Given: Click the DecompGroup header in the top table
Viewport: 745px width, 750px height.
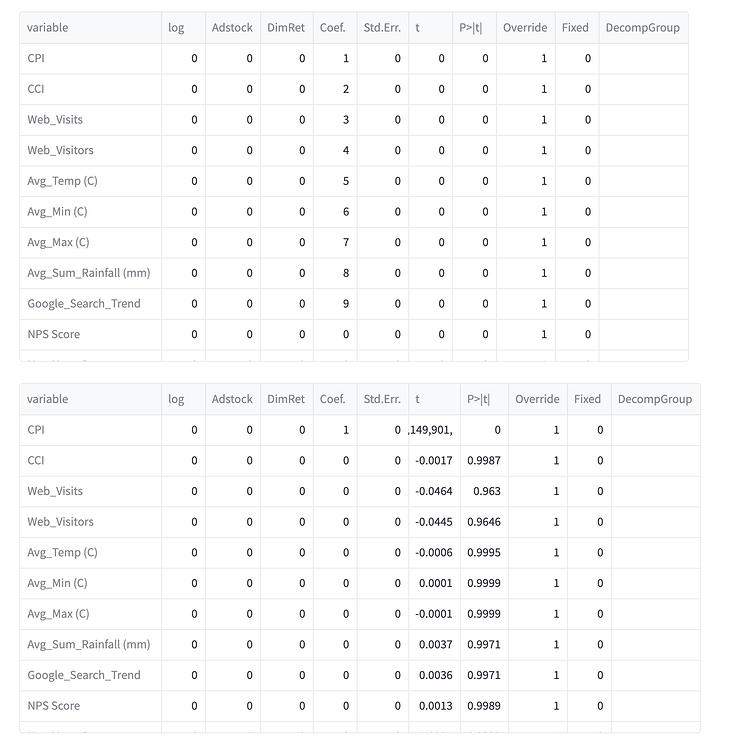Looking at the screenshot, I should (643, 28).
